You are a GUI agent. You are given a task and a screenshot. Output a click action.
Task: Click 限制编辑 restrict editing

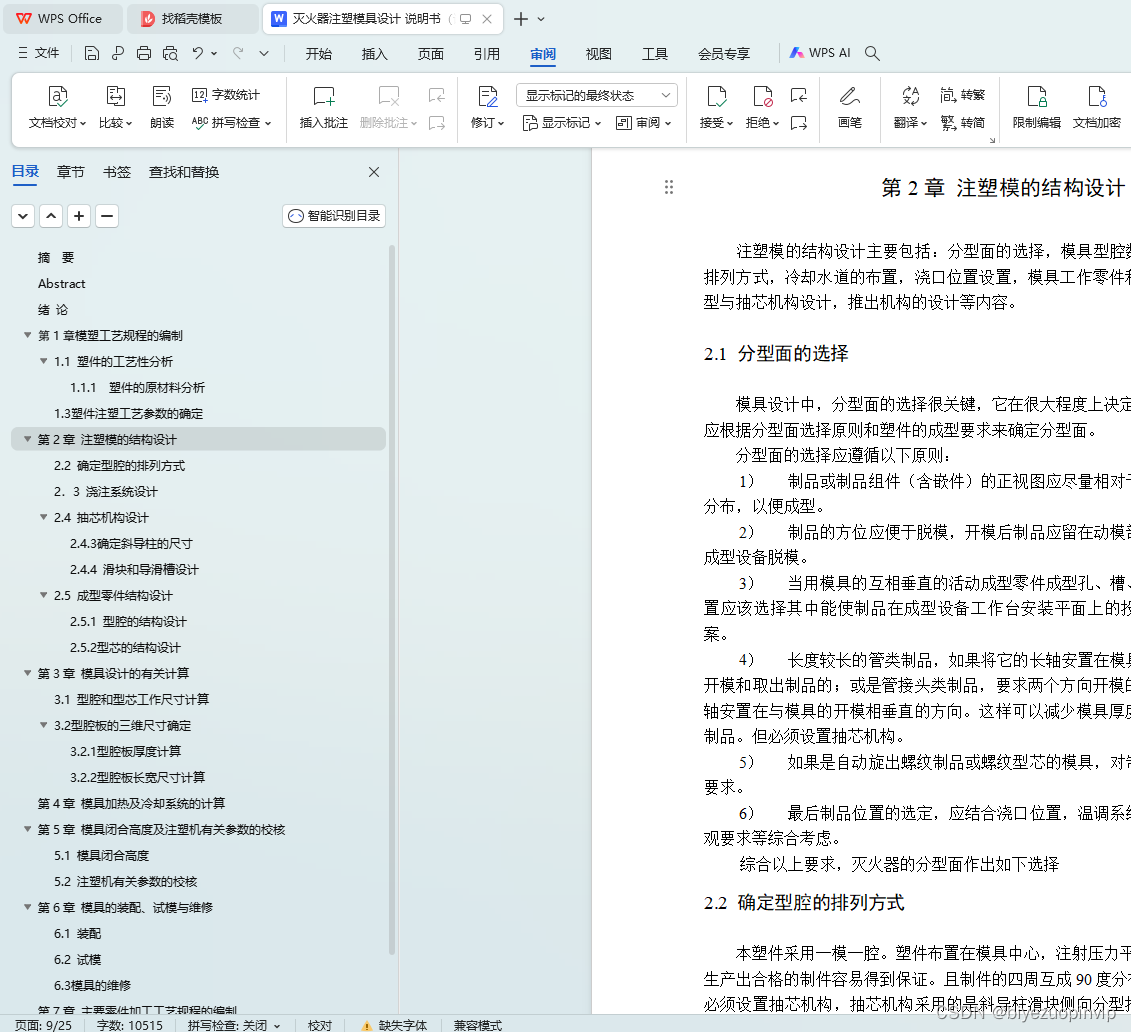click(x=1037, y=107)
